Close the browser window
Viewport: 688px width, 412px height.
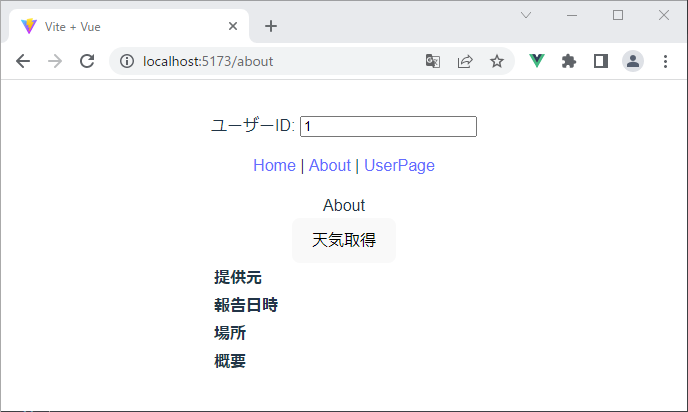(x=664, y=15)
